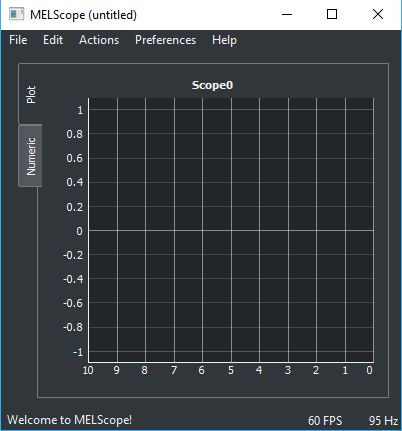This screenshot has width=402, height=431.
Task: Click inside the Scope0 plot grid
Action: click(x=231, y=230)
